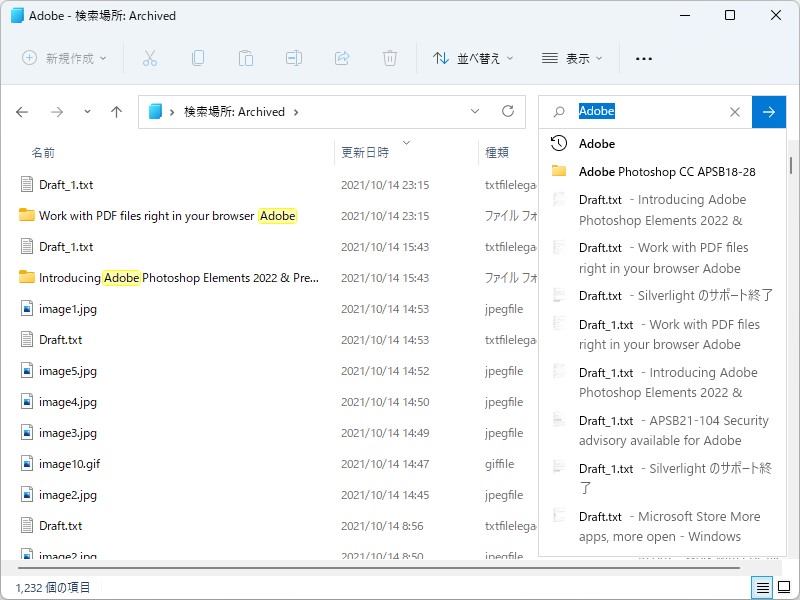Select Draft_1.txt APSB21-104 Security advisory suggestion
The height and width of the screenshot is (600, 800).
pyautogui.click(x=662, y=430)
